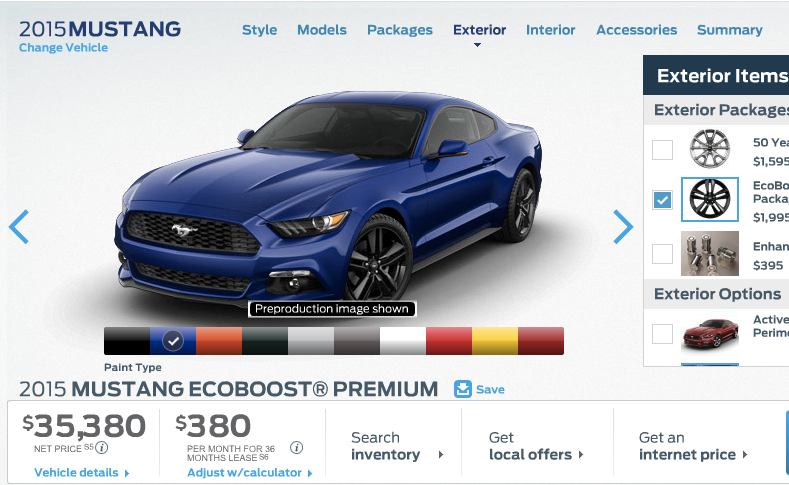Check the 50 Years package checkbox
Screen dimensions: 789x485
pyautogui.click(x=662, y=149)
